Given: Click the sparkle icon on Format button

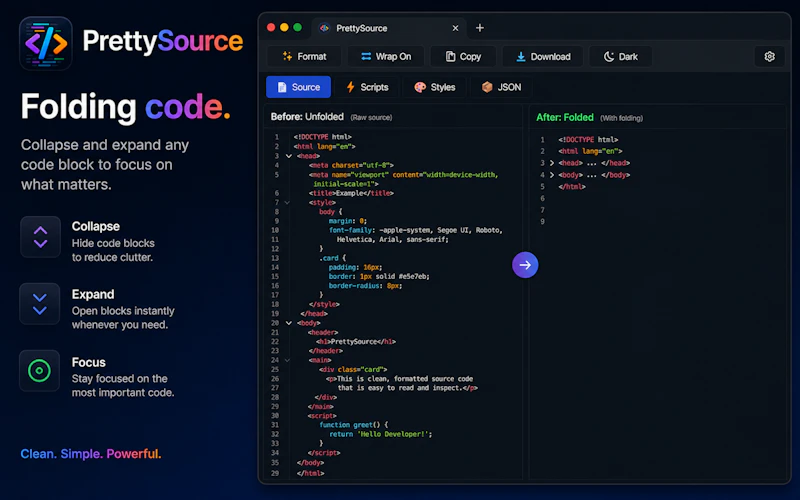Looking at the screenshot, I should click(x=287, y=56).
